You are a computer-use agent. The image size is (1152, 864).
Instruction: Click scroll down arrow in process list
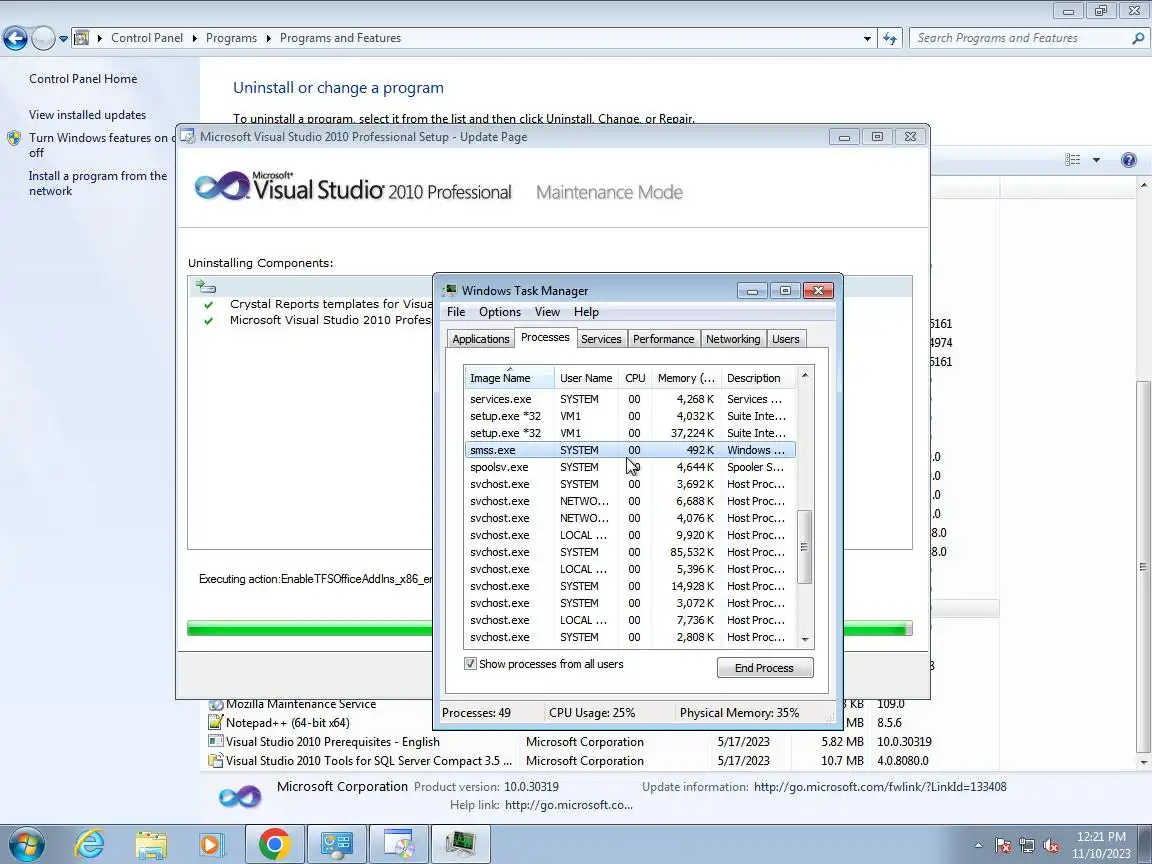click(804, 639)
